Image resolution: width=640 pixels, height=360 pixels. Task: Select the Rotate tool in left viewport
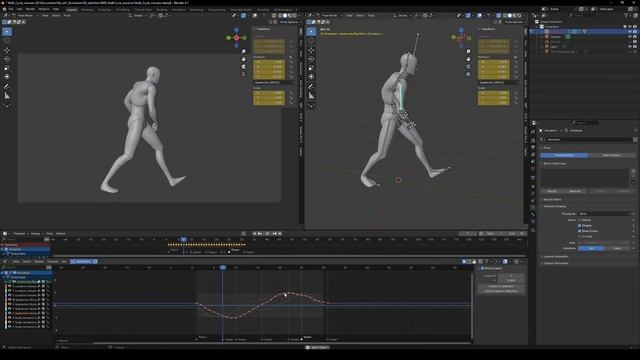point(7,59)
